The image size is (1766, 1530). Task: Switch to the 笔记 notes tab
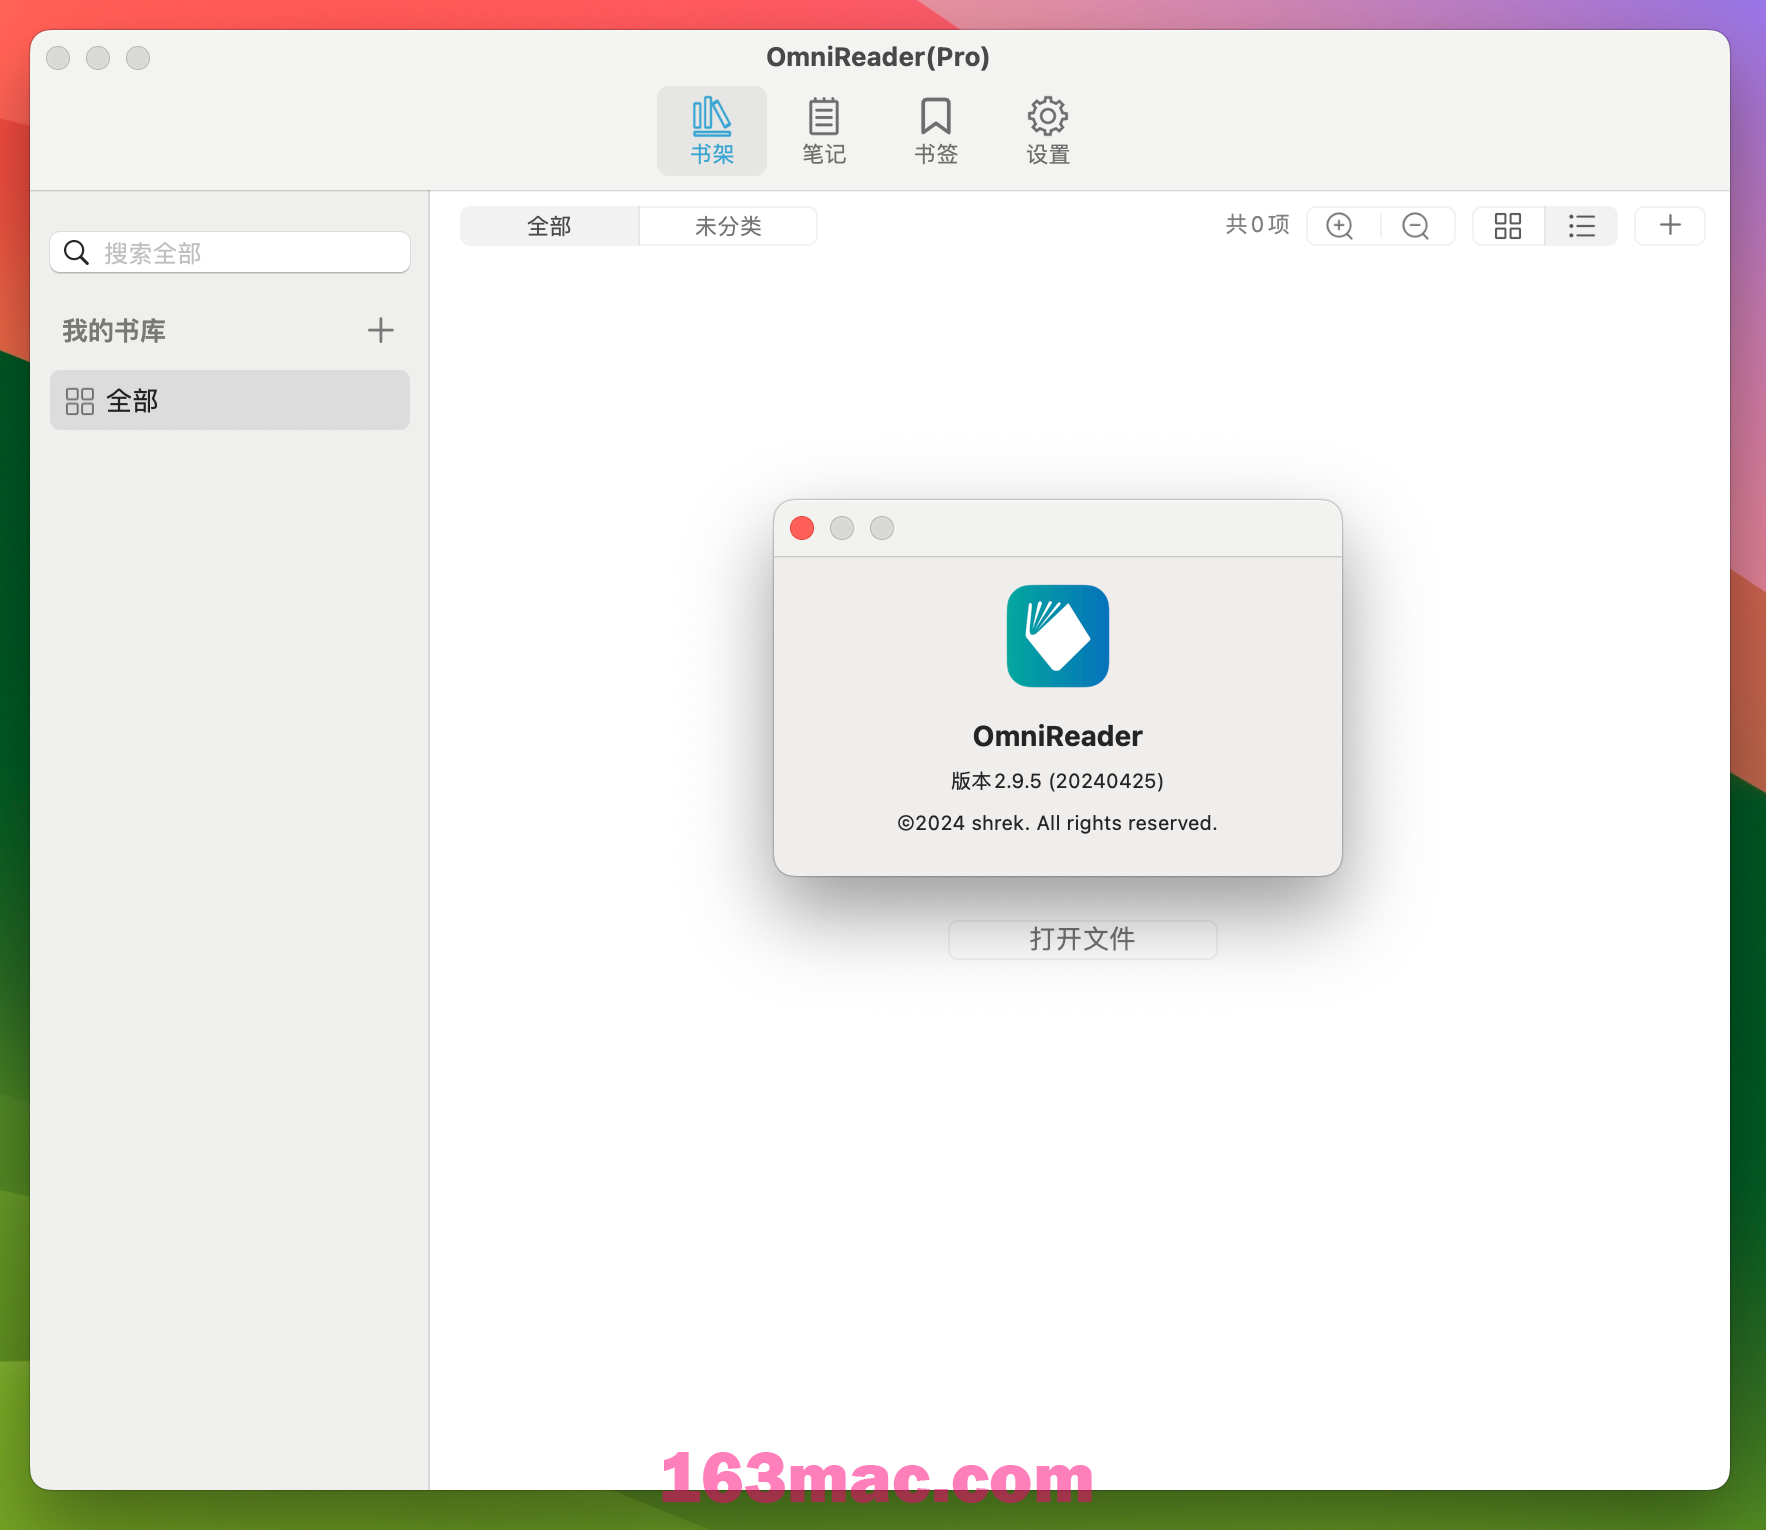824,131
